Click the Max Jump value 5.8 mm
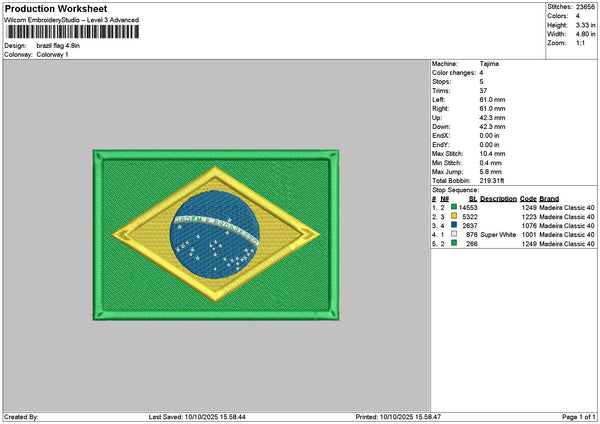Image resolution: width=600 pixels, height=424 pixels. coord(490,172)
